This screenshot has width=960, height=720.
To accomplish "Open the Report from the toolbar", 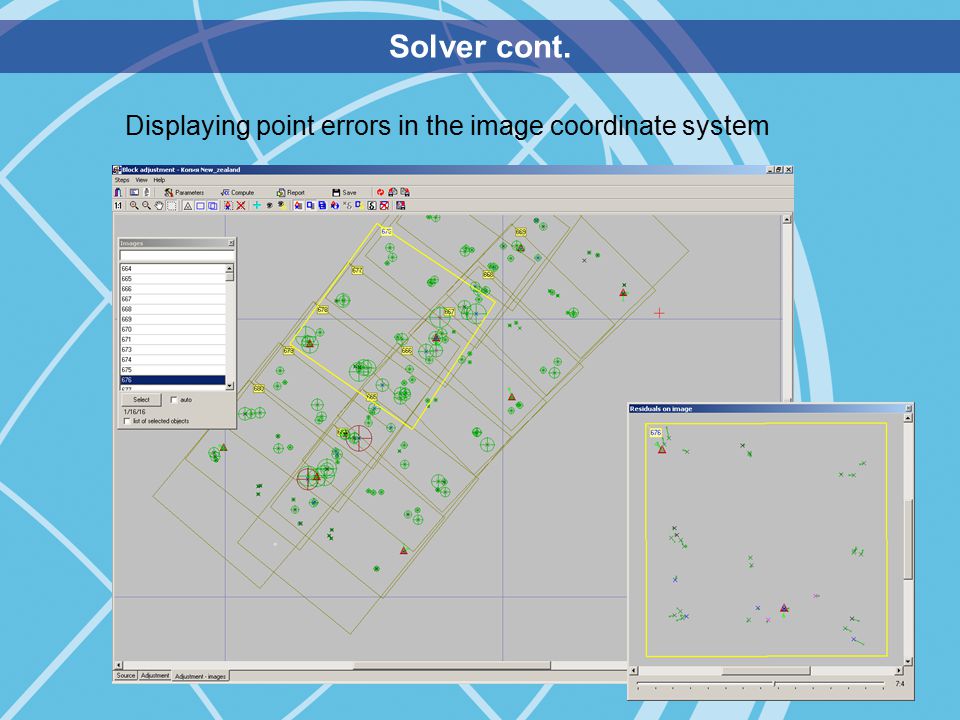I will (x=290, y=192).
